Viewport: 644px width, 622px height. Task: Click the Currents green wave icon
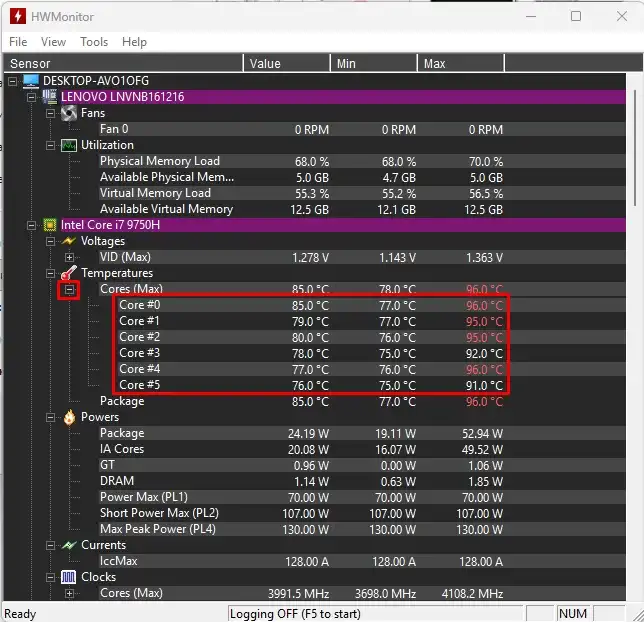[69, 545]
